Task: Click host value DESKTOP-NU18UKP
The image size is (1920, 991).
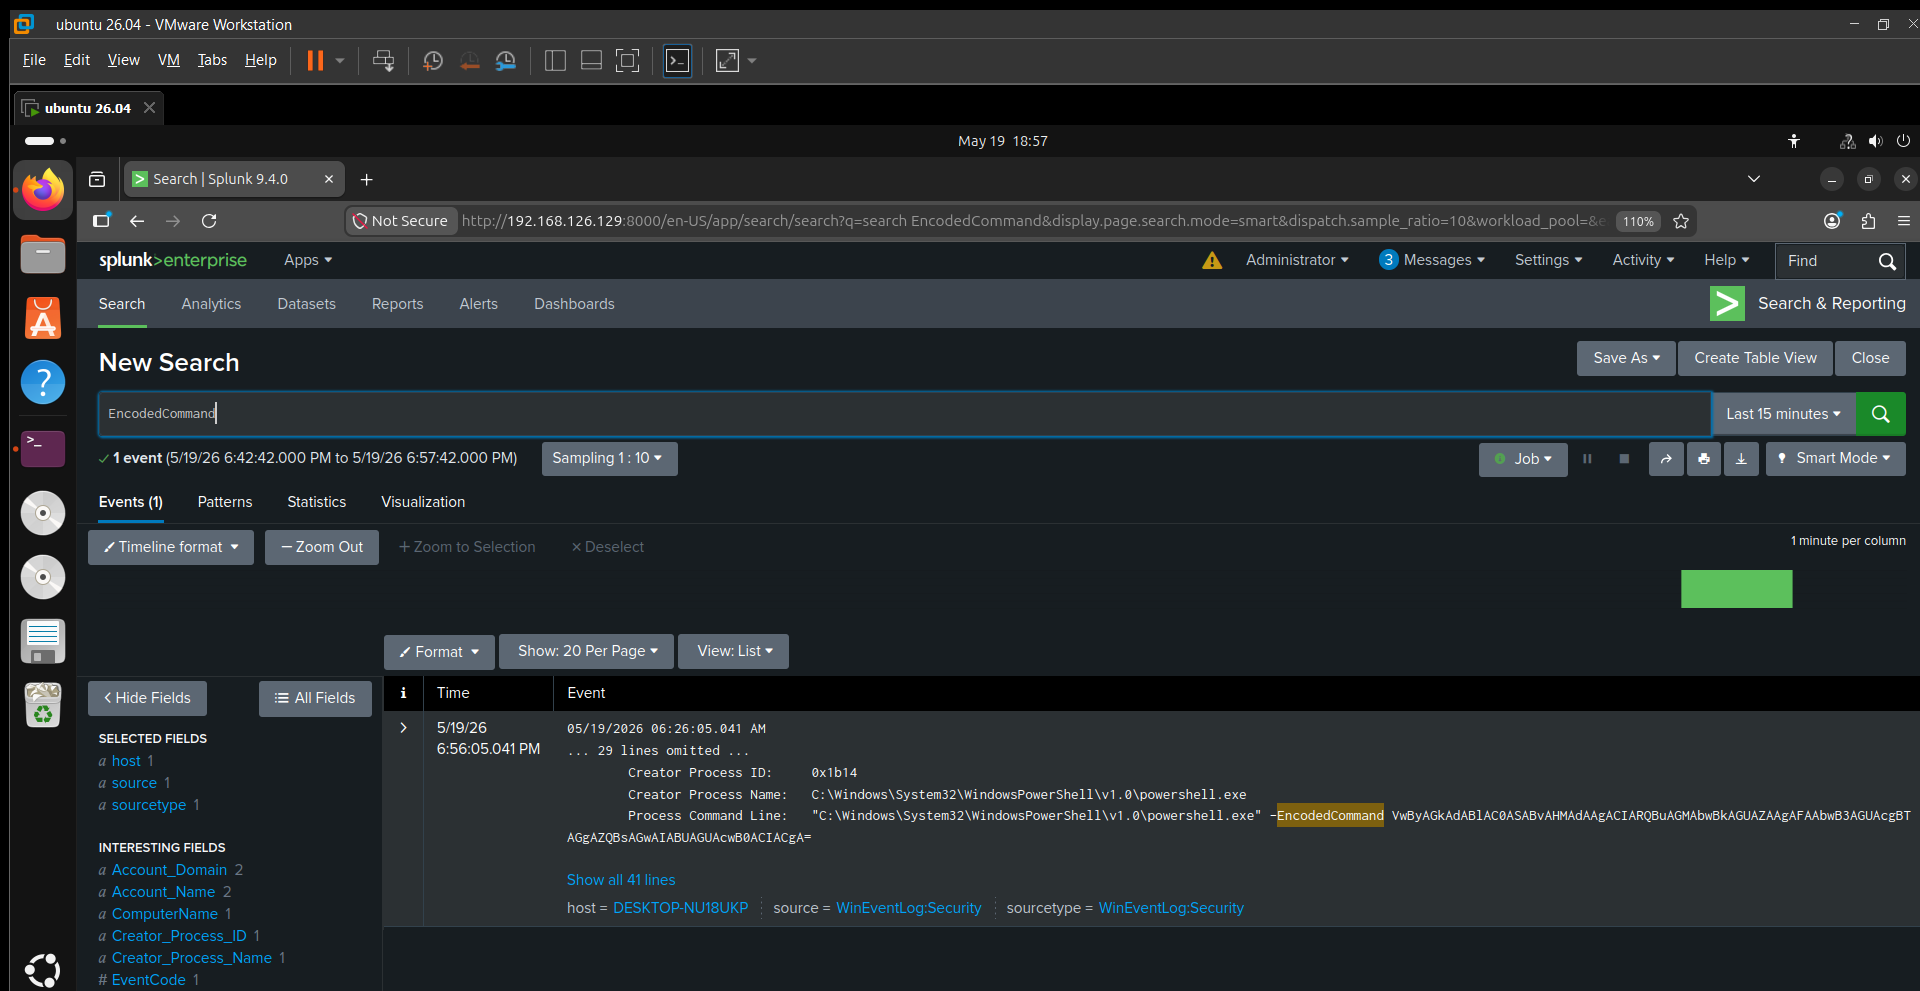Action: tap(680, 908)
